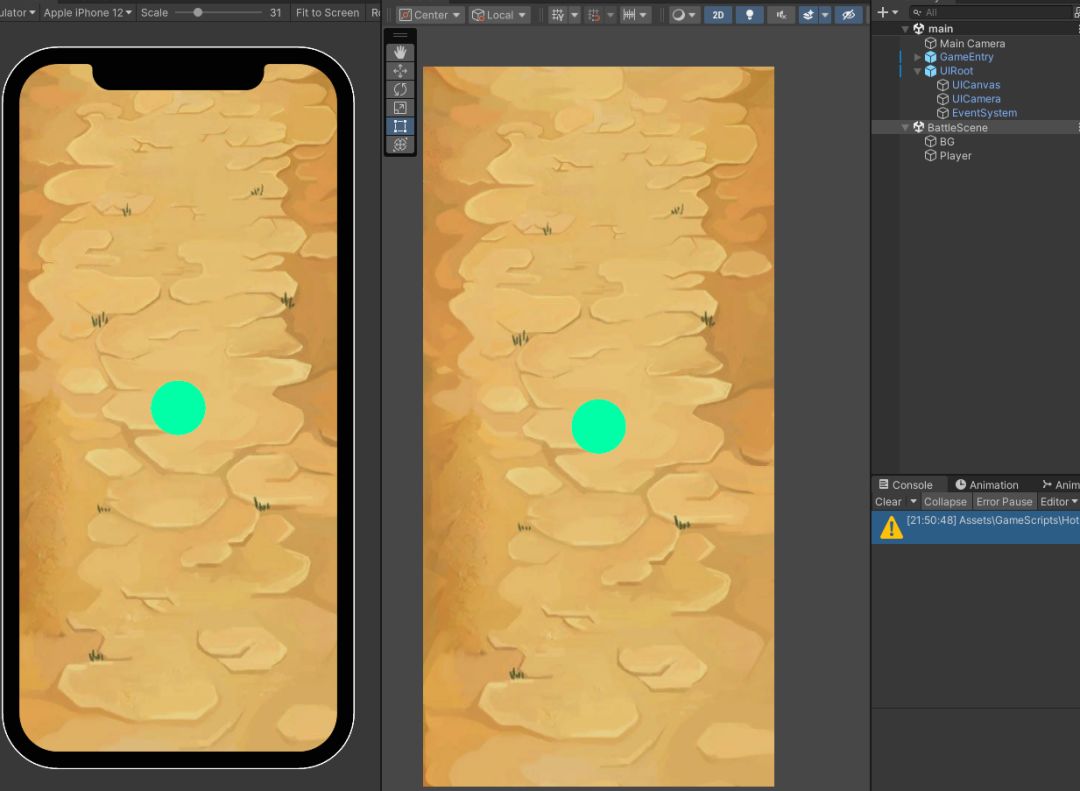Open the Apple iPhone 12 device dropdown
The image size is (1080, 791).
[87, 12]
